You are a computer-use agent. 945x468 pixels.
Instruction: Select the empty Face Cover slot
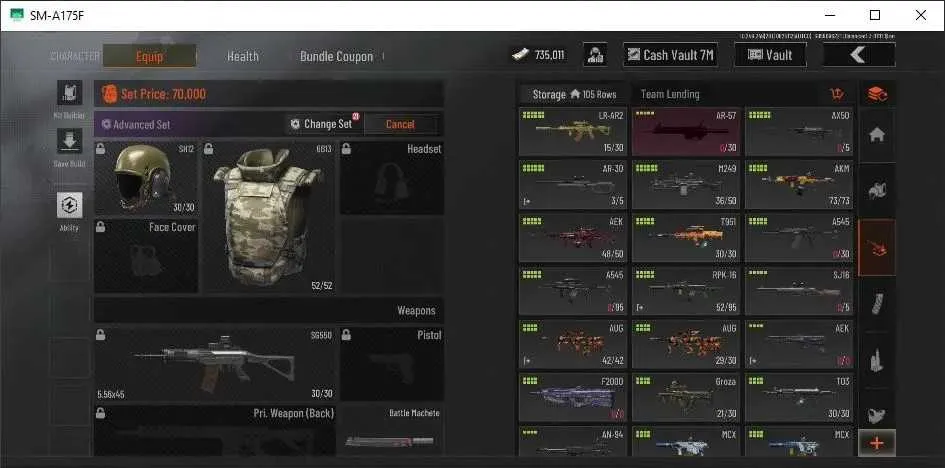(x=146, y=257)
